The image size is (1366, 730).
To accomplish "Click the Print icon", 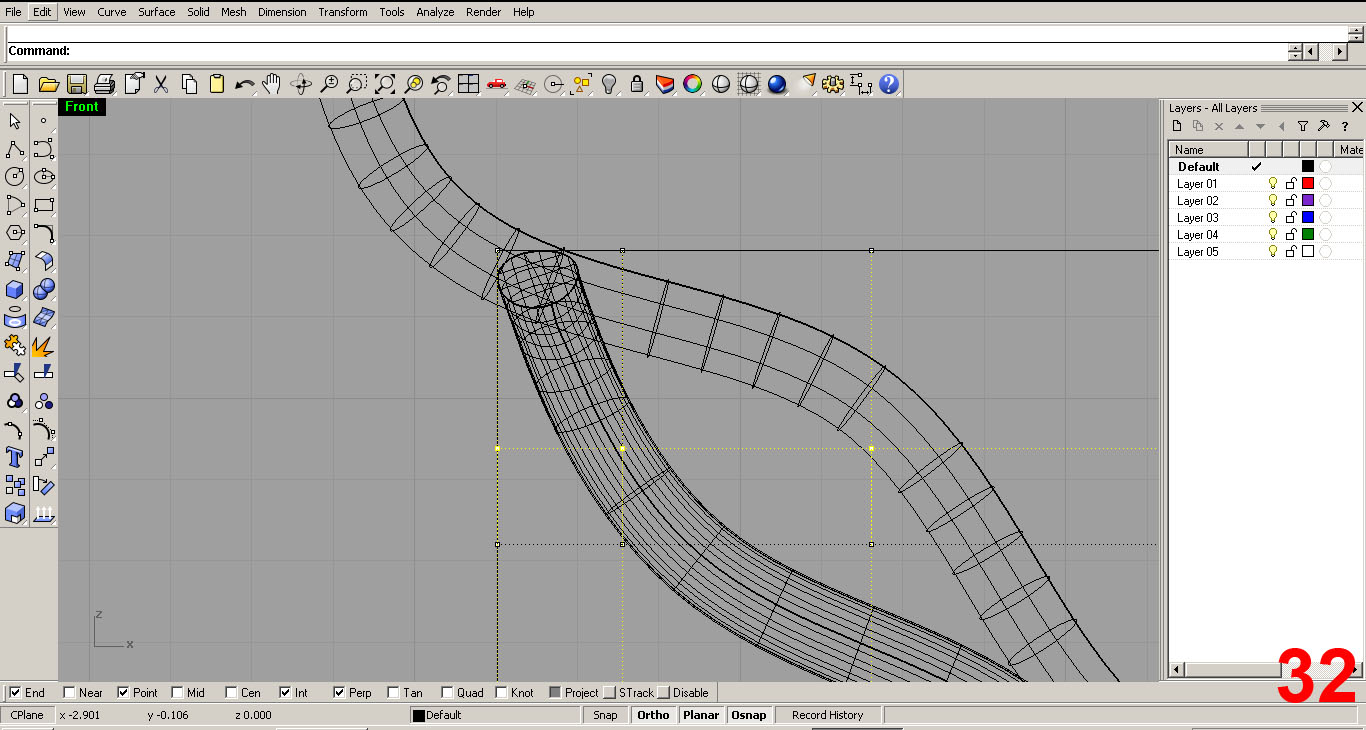I will tap(105, 85).
